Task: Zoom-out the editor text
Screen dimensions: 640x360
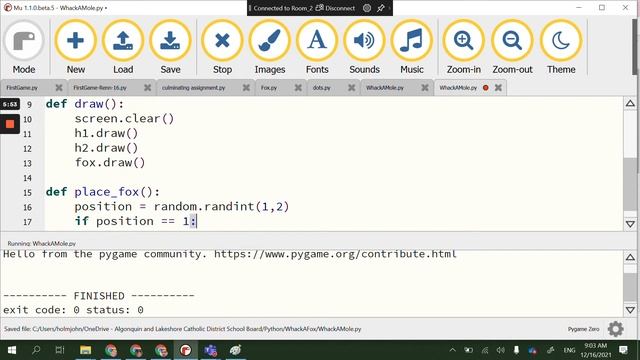Action: click(x=512, y=47)
